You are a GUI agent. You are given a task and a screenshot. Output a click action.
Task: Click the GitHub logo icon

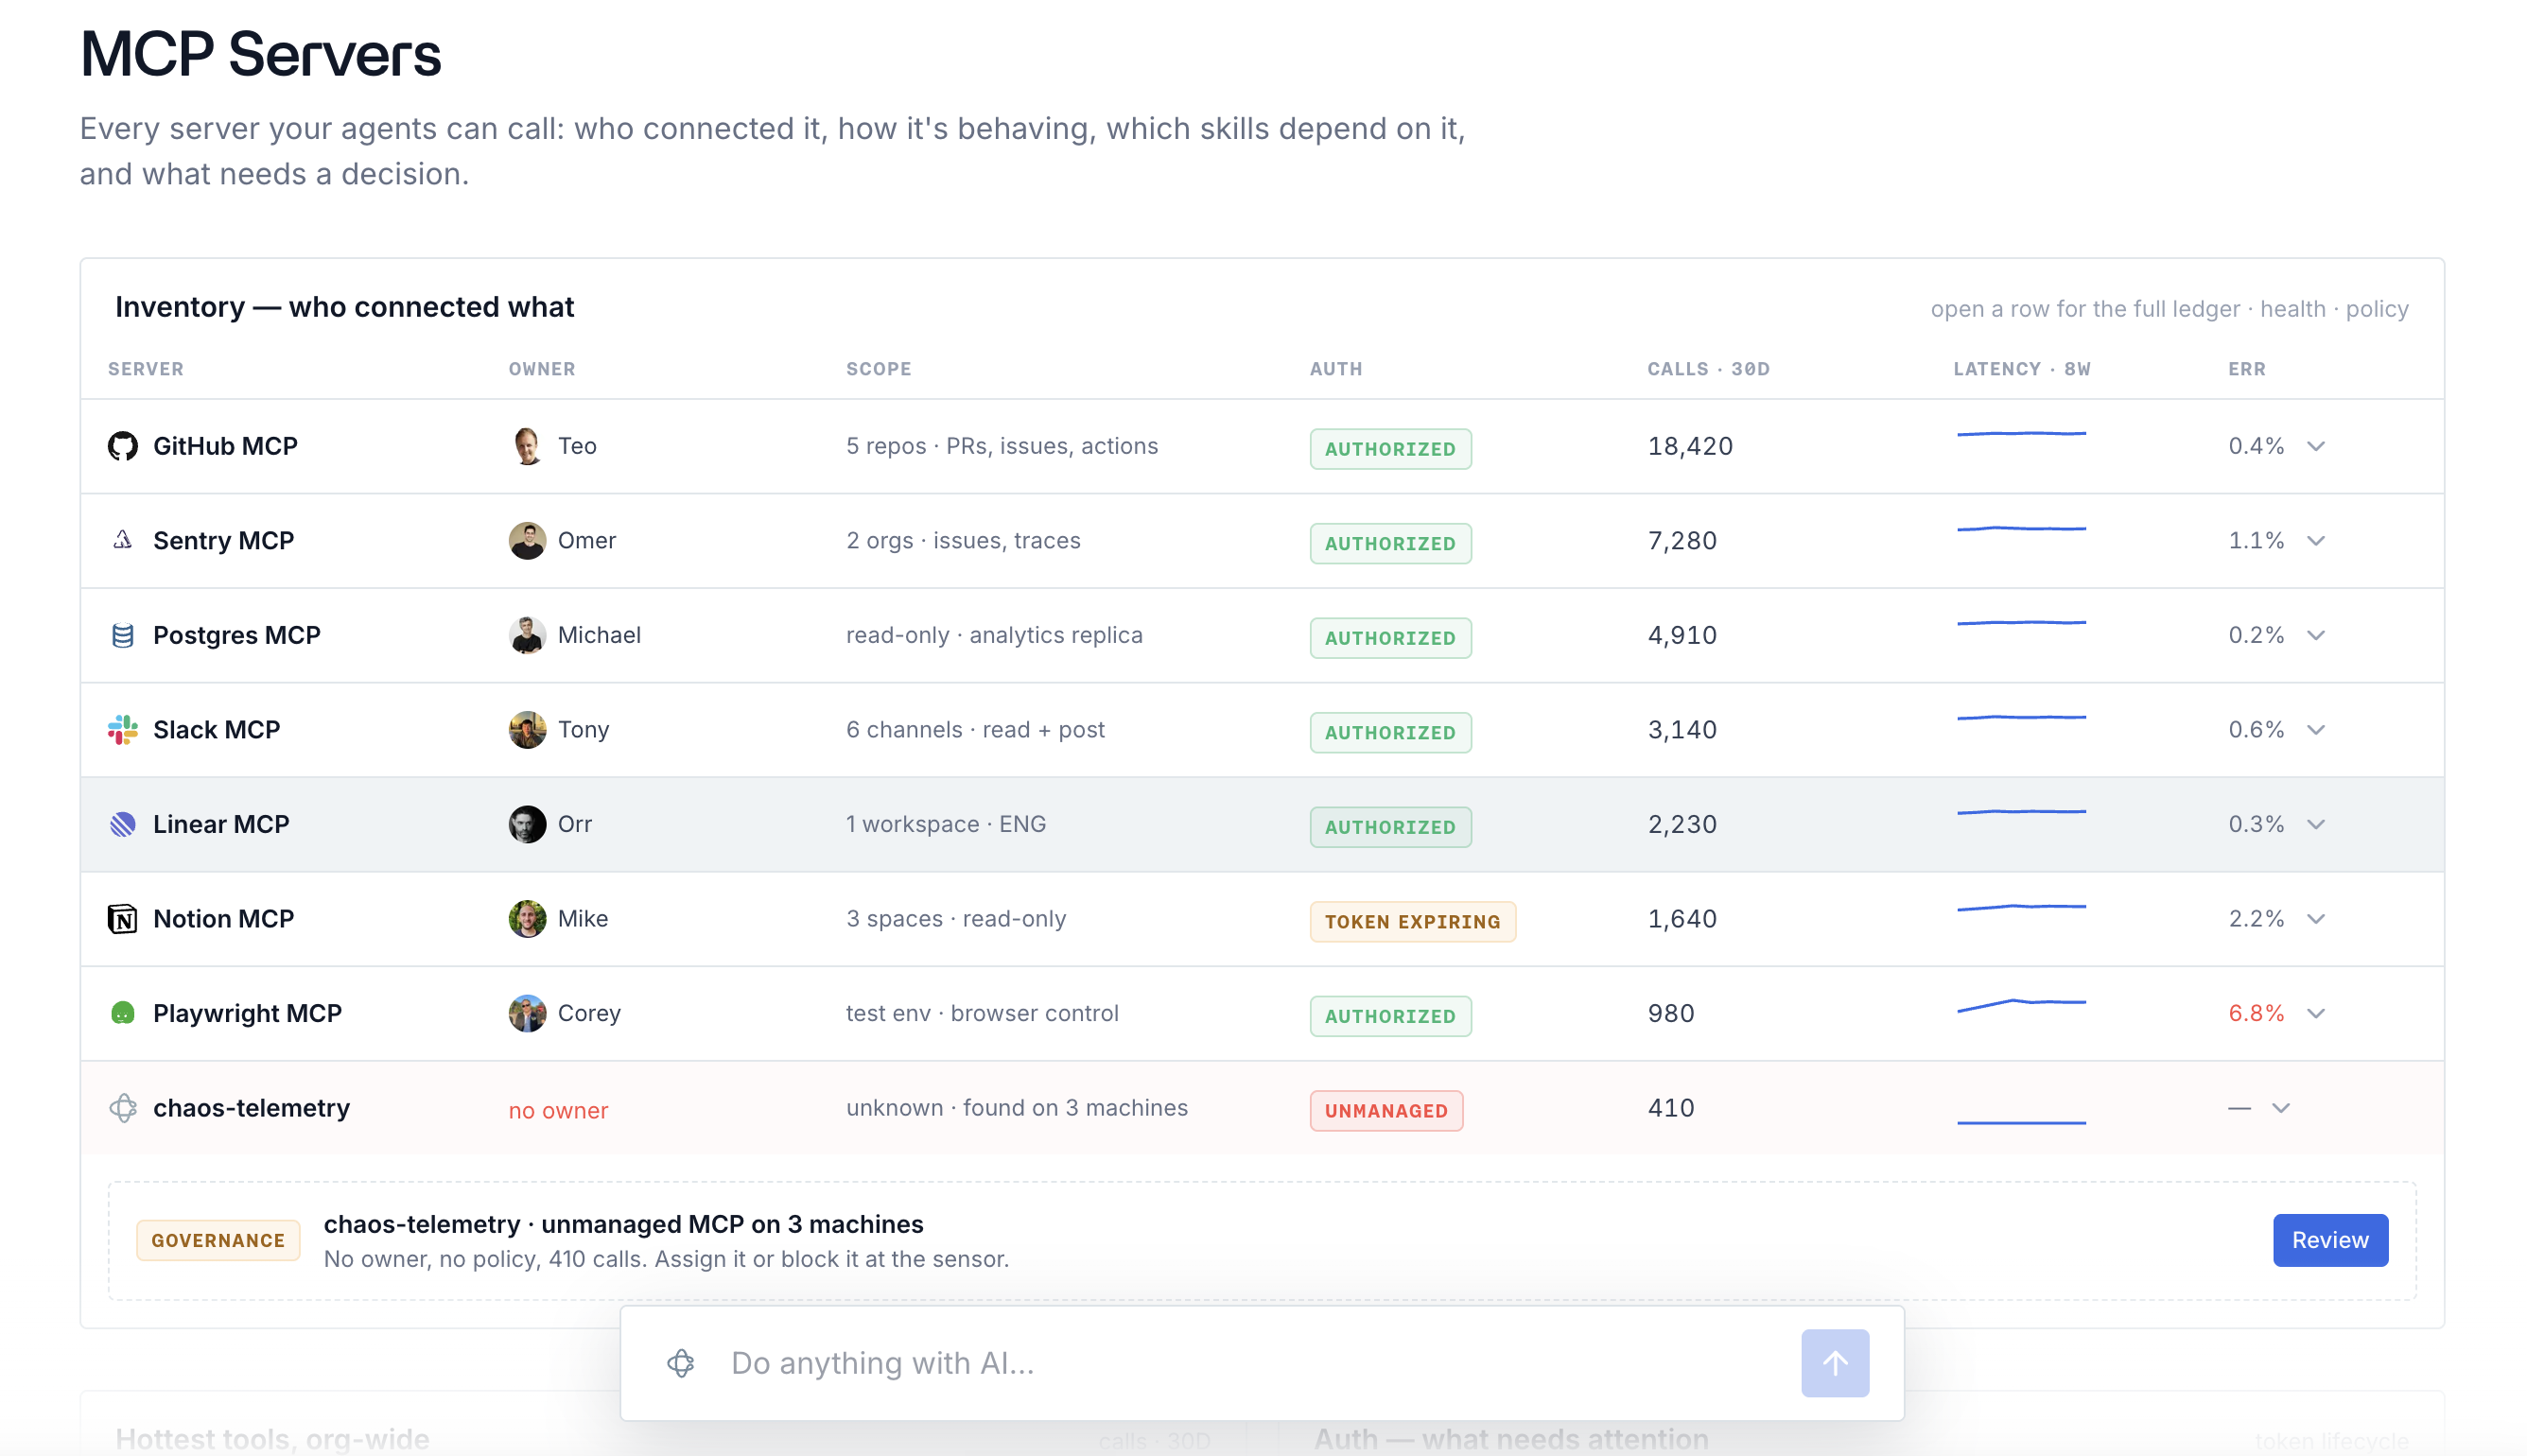pyautogui.click(x=122, y=446)
